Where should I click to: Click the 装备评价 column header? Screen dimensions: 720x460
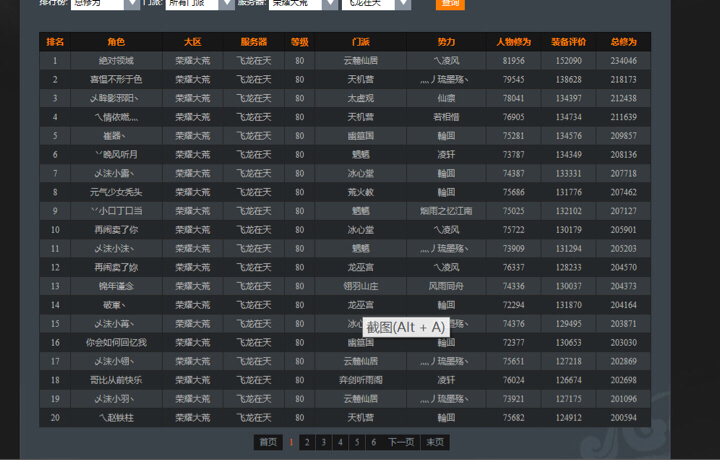[x=568, y=42]
